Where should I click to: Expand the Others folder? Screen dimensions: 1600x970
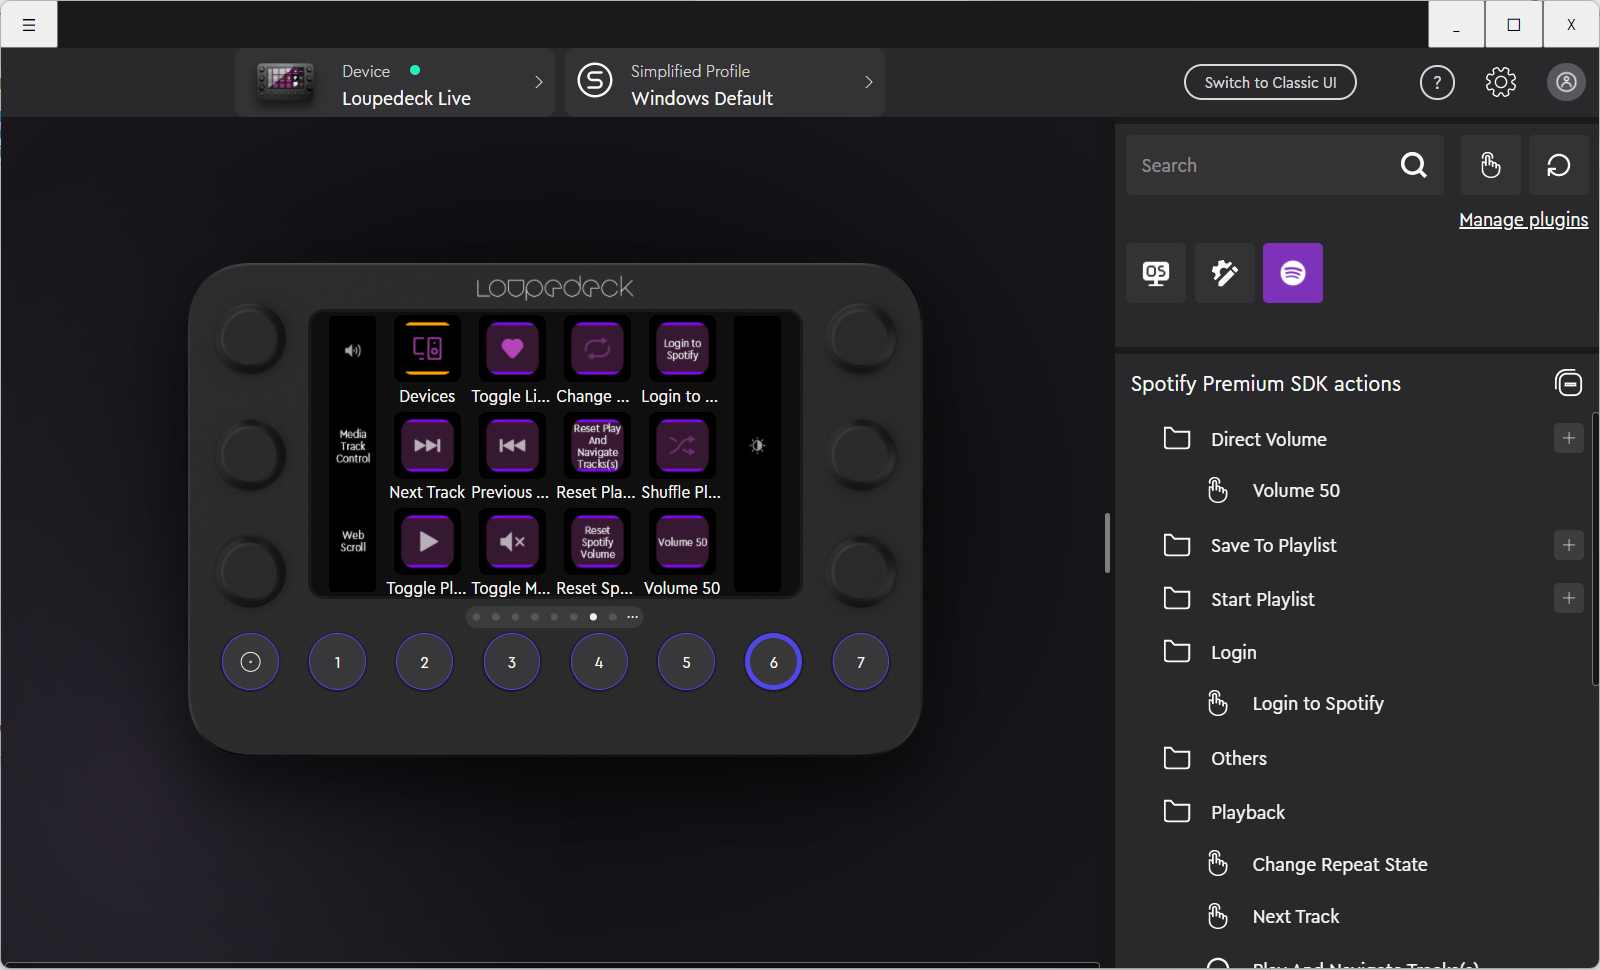pos(1177,758)
